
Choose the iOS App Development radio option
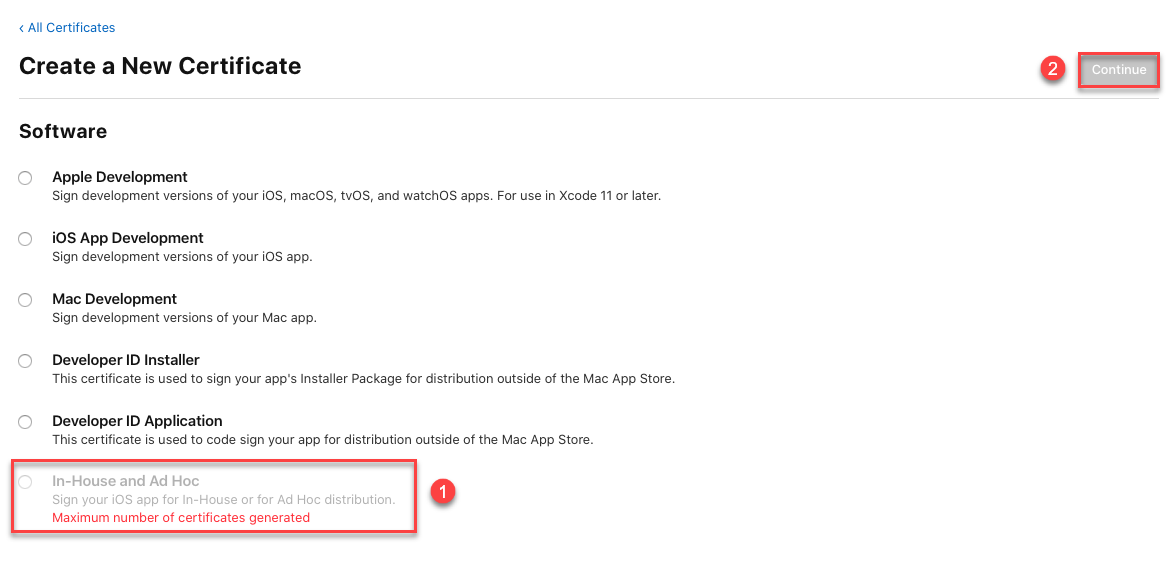pos(25,239)
